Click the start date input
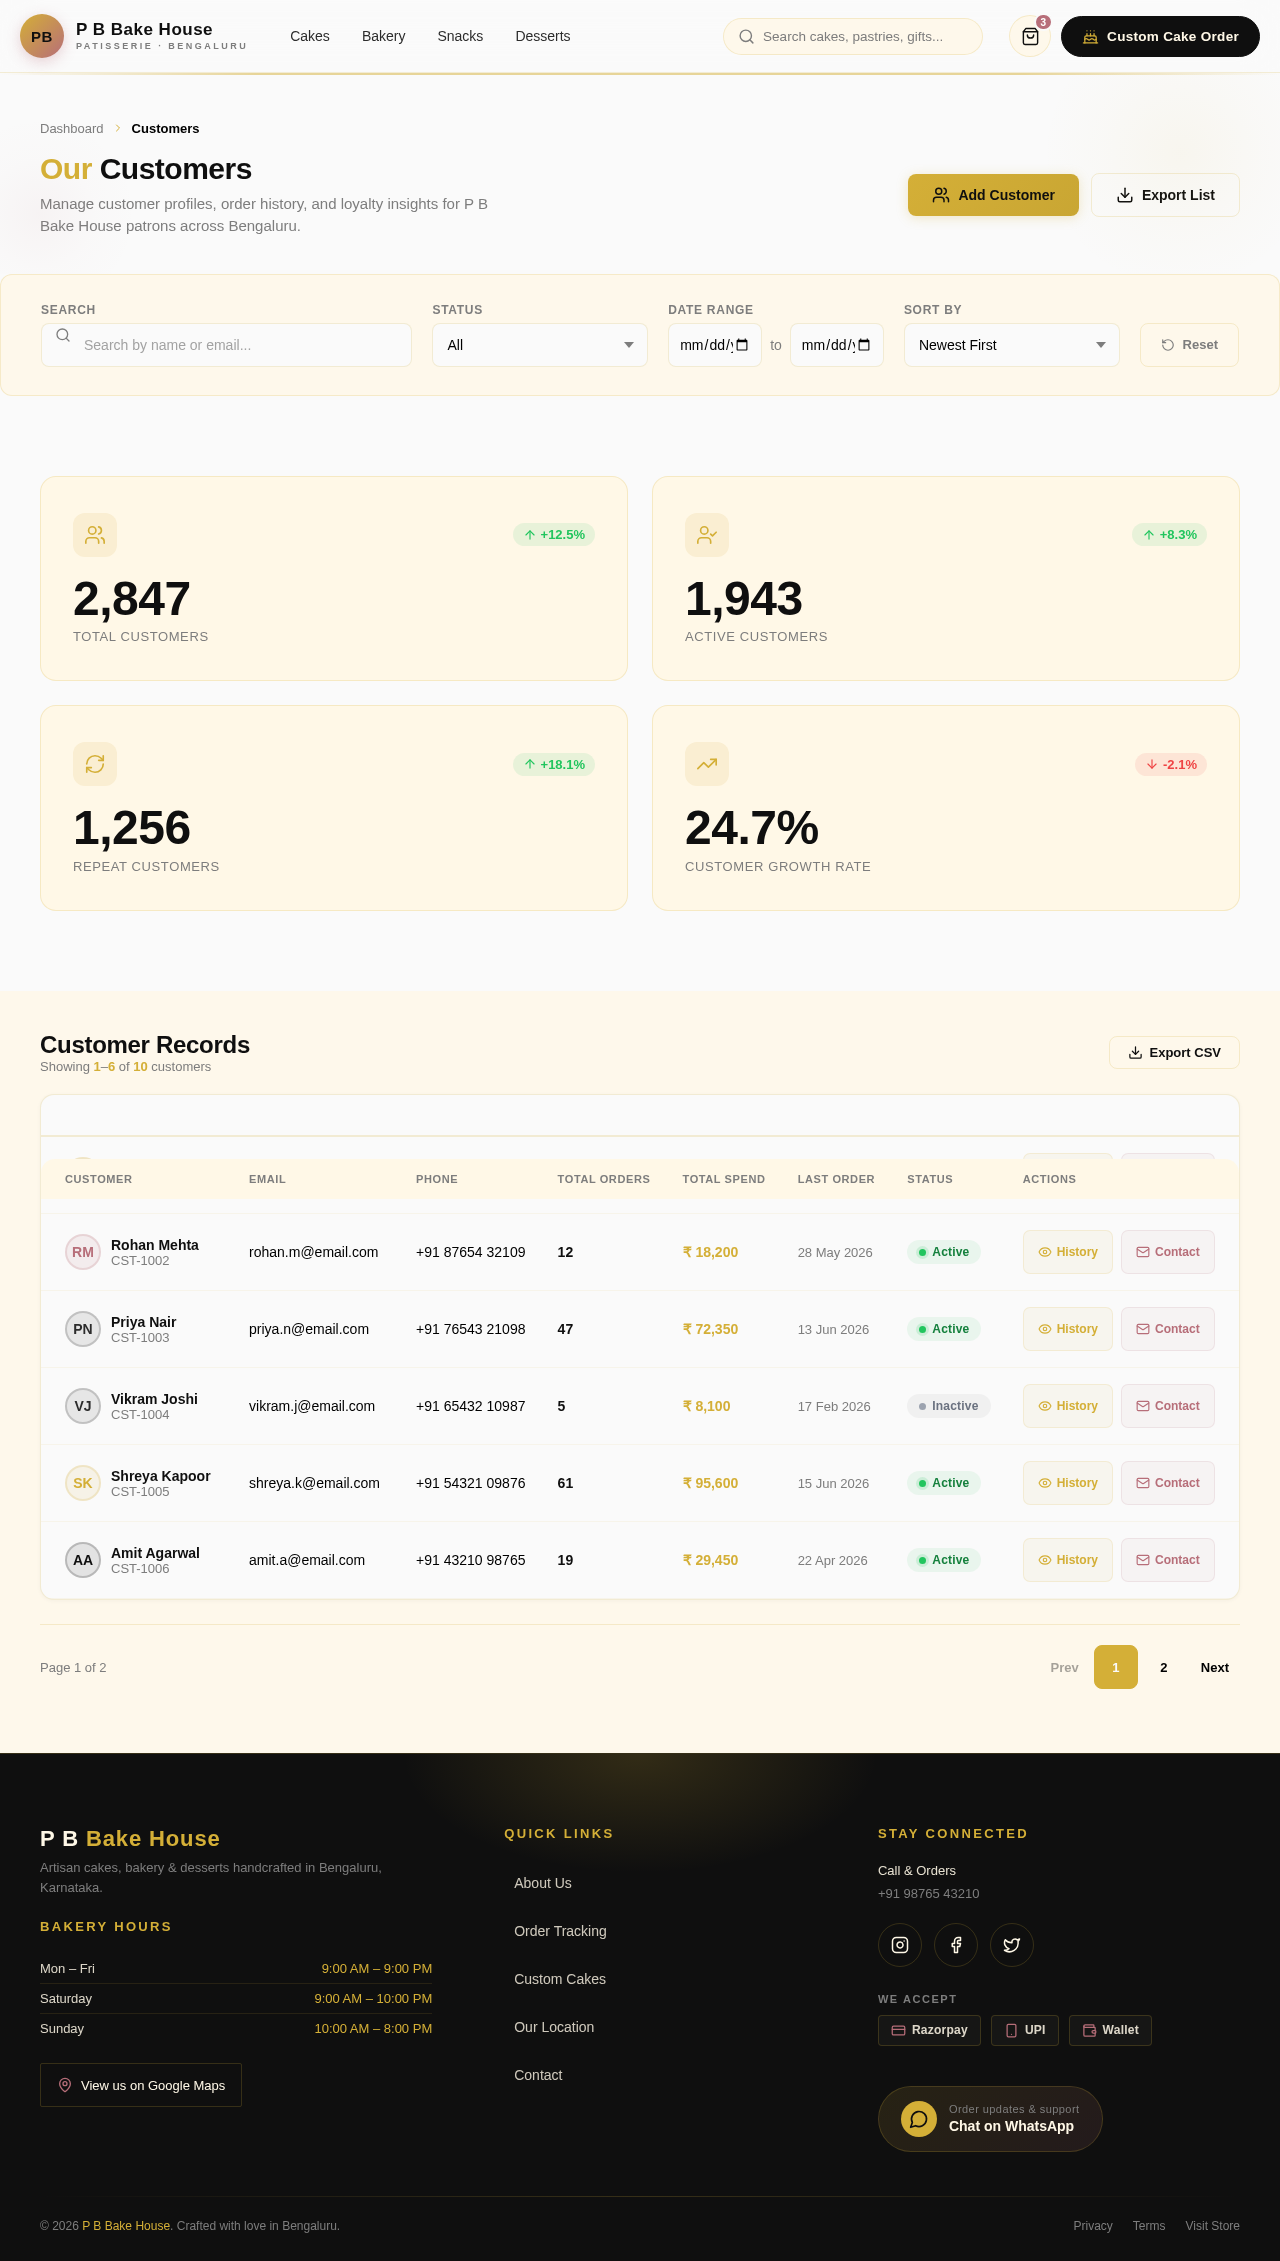This screenshot has height=2261, width=1280. (x=715, y=345)
